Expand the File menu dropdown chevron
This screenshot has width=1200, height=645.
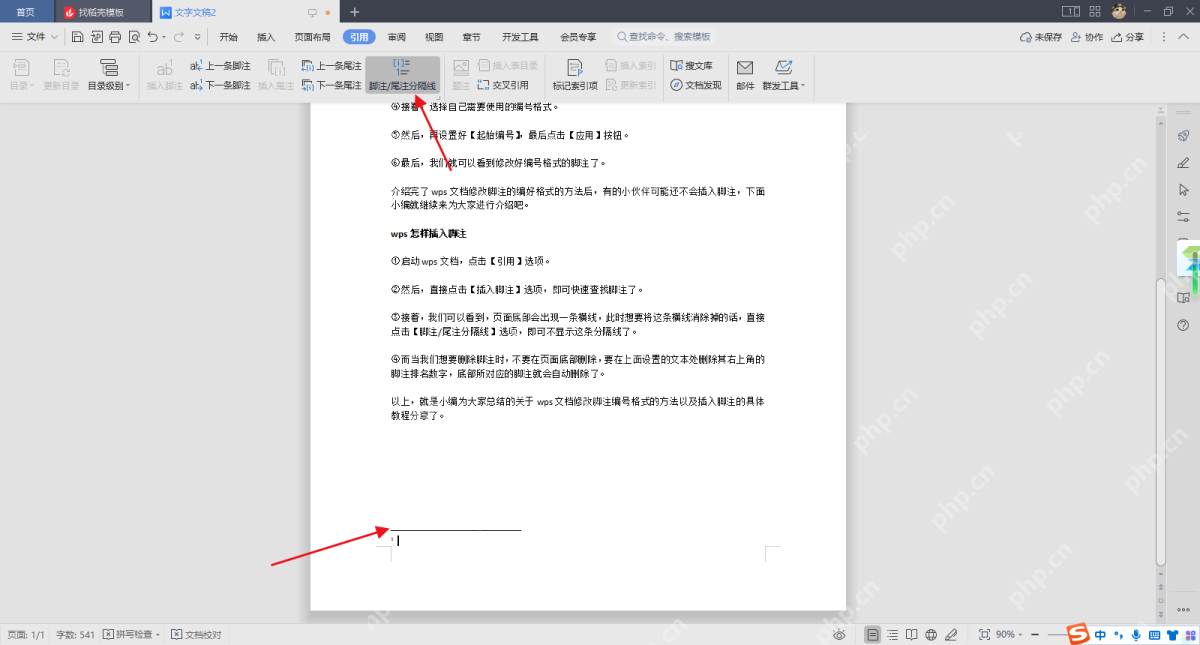pyautogui.click(x=54, y=37)
